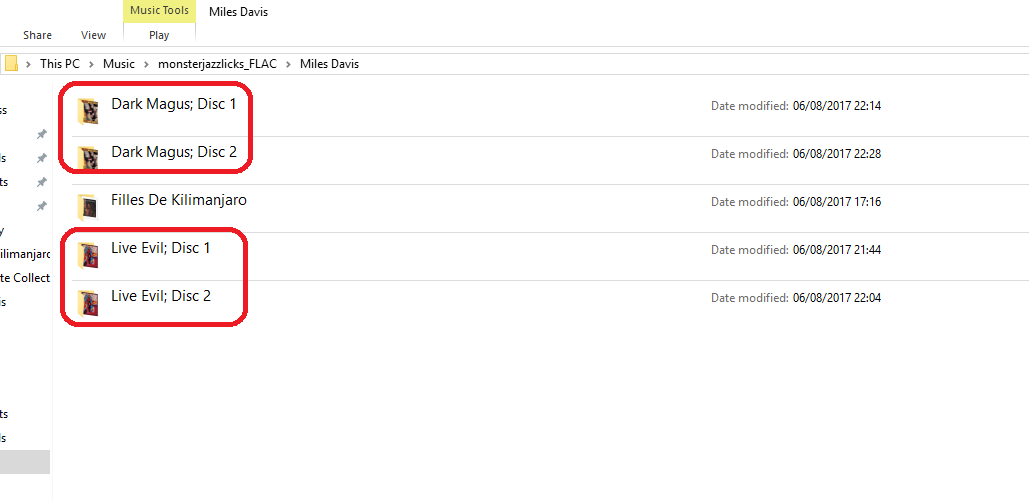Click the topmost pin icon in the sidebar
Screen dimensions: 1029x501
(41, 134)
